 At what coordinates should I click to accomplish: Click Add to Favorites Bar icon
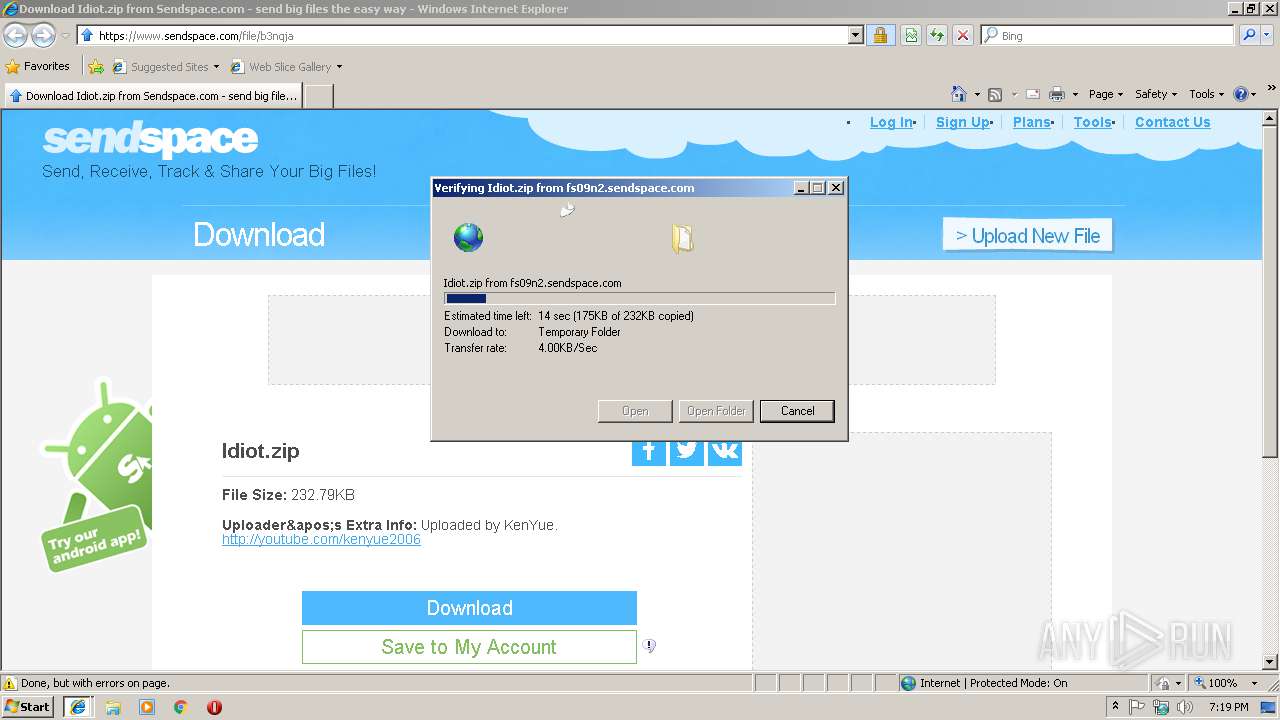[x=96, y=67]
